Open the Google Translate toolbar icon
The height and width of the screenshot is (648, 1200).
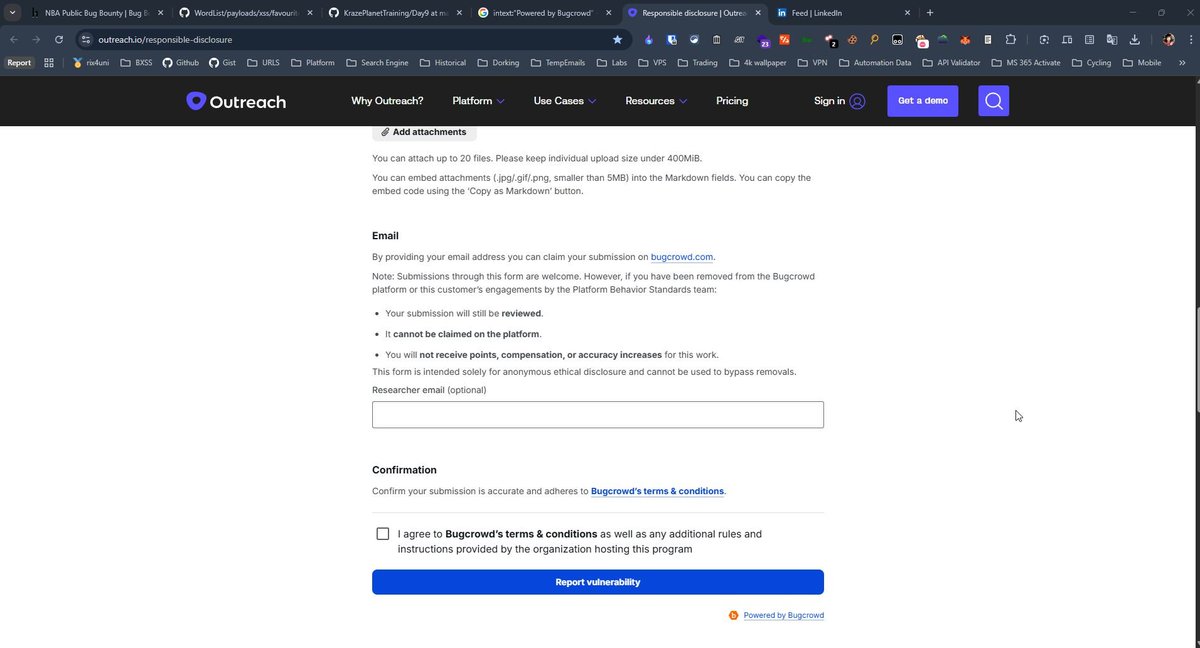click(1111, 39)
